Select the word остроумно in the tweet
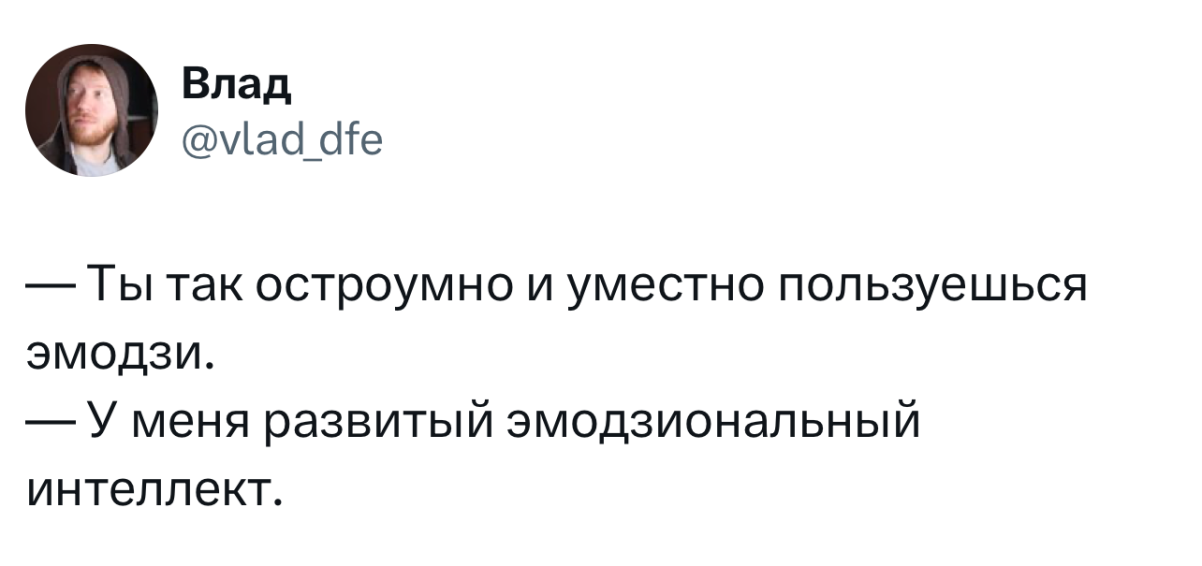Image resolution: width=1202 pixels, height=566 pixels. point(385,288)
